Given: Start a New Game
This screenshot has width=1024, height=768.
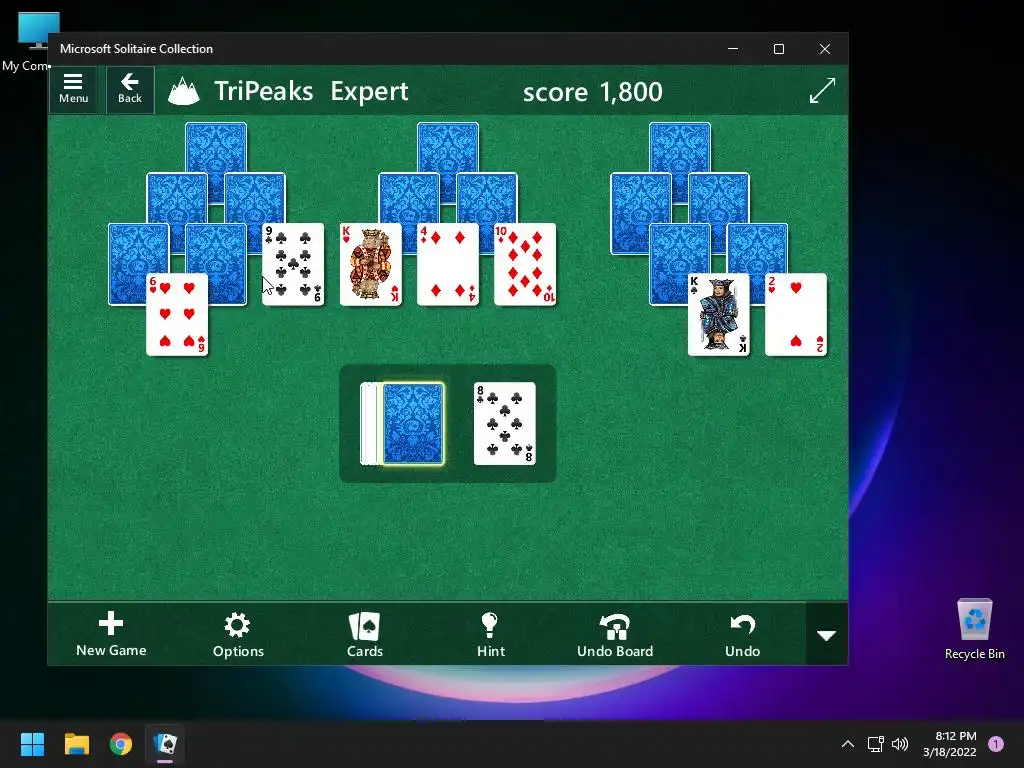Looking at the screenshot, I should pyautogui.click(x=111, y=634).
